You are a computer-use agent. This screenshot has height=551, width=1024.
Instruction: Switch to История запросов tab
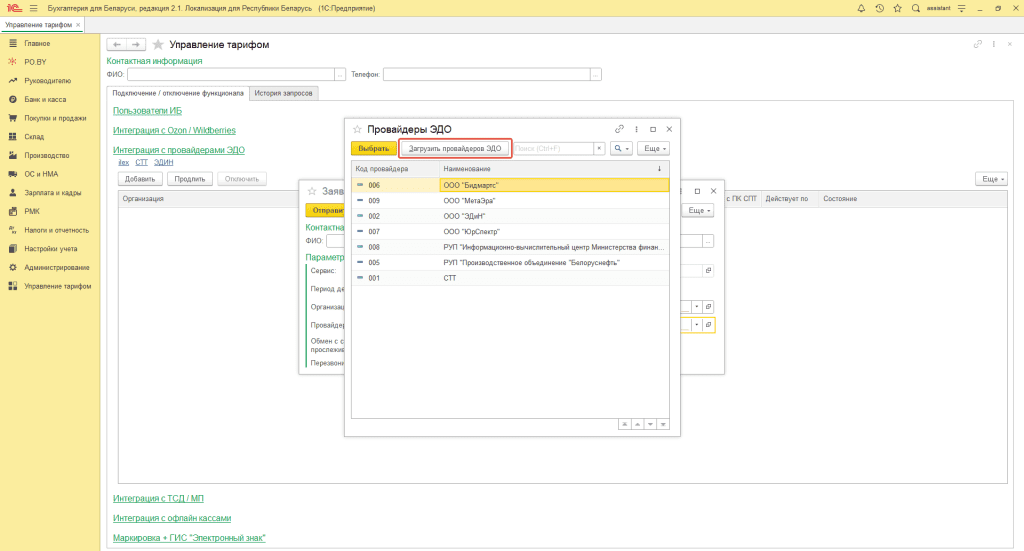284,93
